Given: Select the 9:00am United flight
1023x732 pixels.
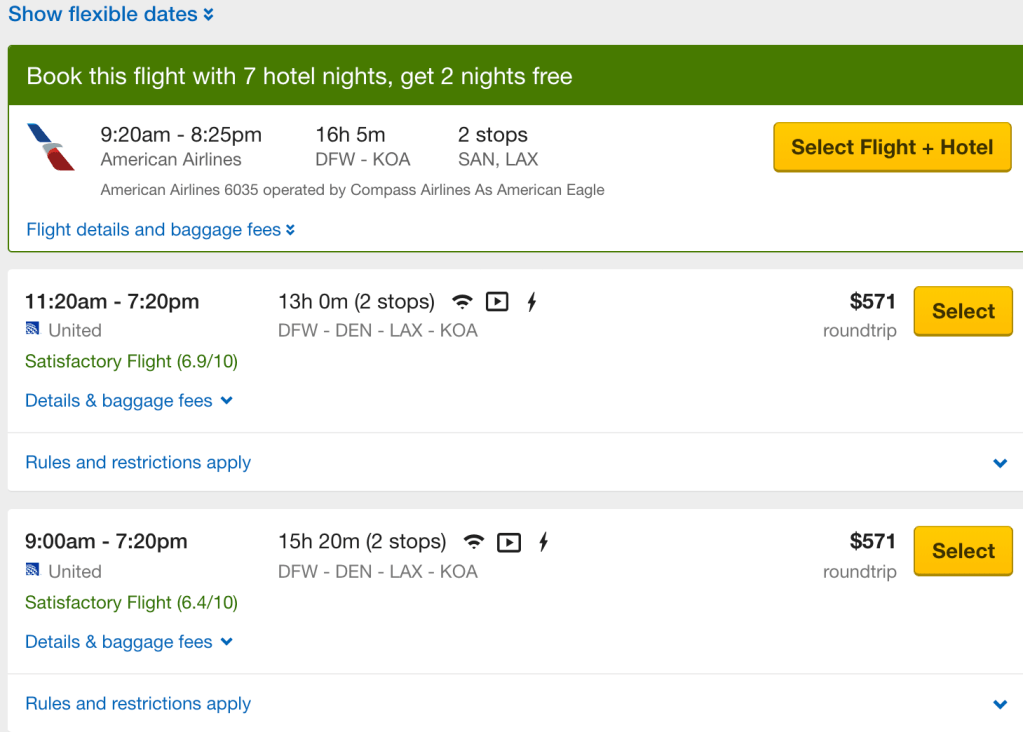Looking at the screenshot, I should (x=963, y=551).
